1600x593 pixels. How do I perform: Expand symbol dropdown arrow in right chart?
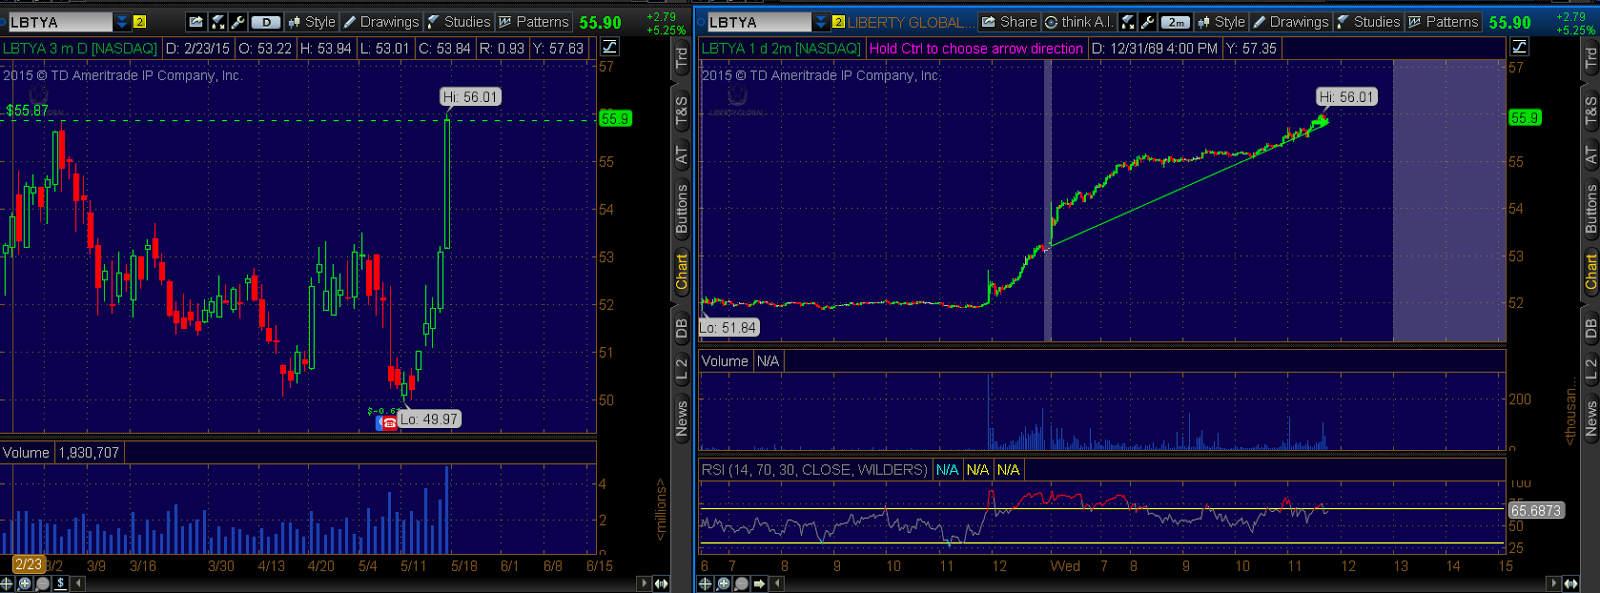coord(822,22)
